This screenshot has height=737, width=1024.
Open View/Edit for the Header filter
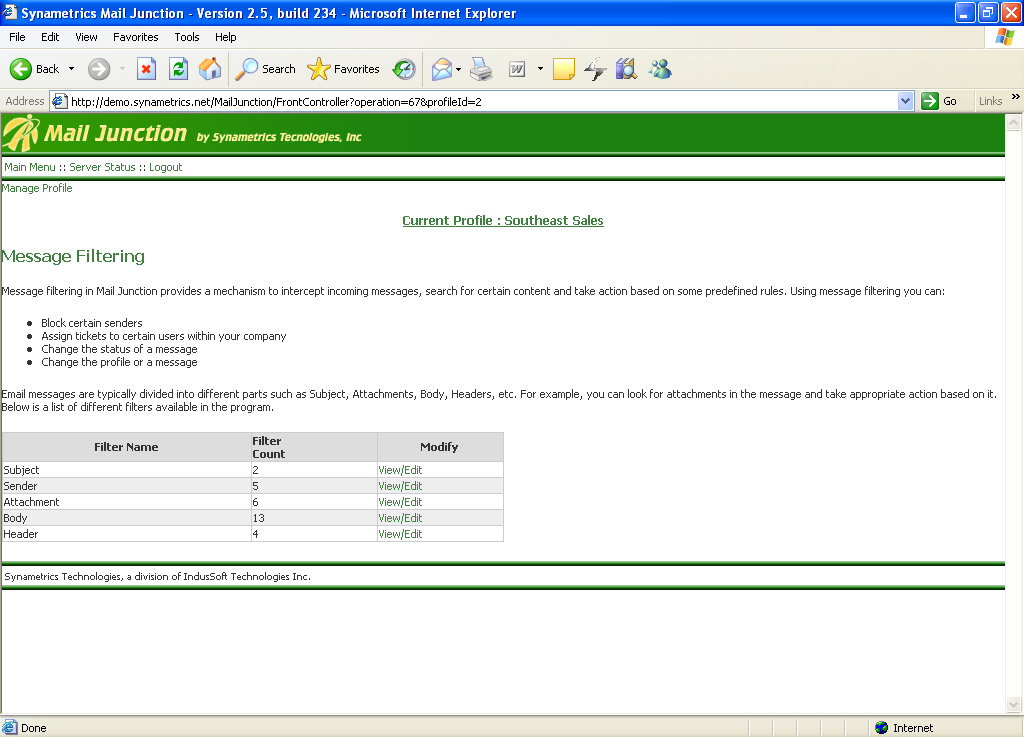pyautogui.click(x=400, y=534)
